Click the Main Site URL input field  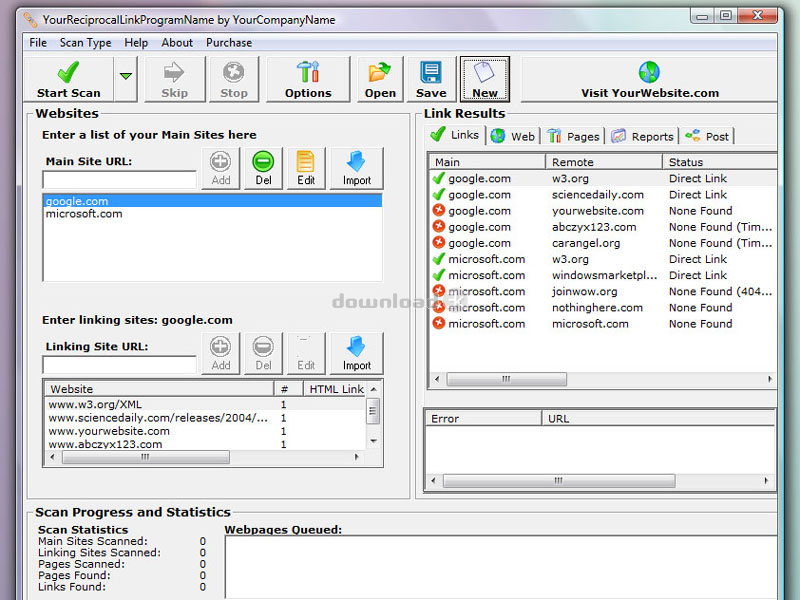pos(119,180)
